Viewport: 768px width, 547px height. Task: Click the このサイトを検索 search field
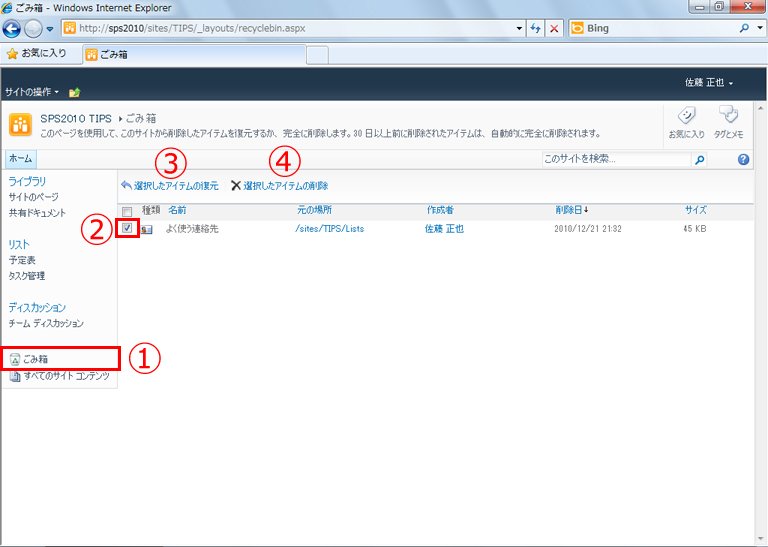point(617,159)
